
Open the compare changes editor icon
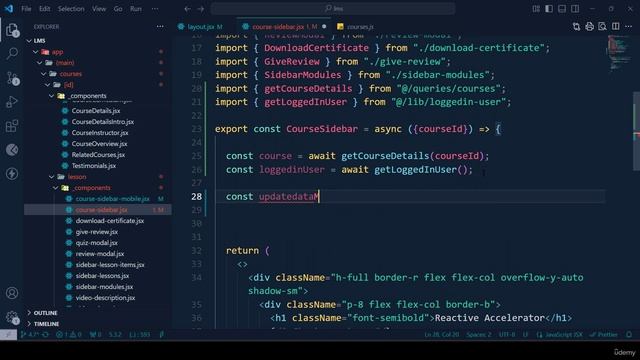[576, 27]
